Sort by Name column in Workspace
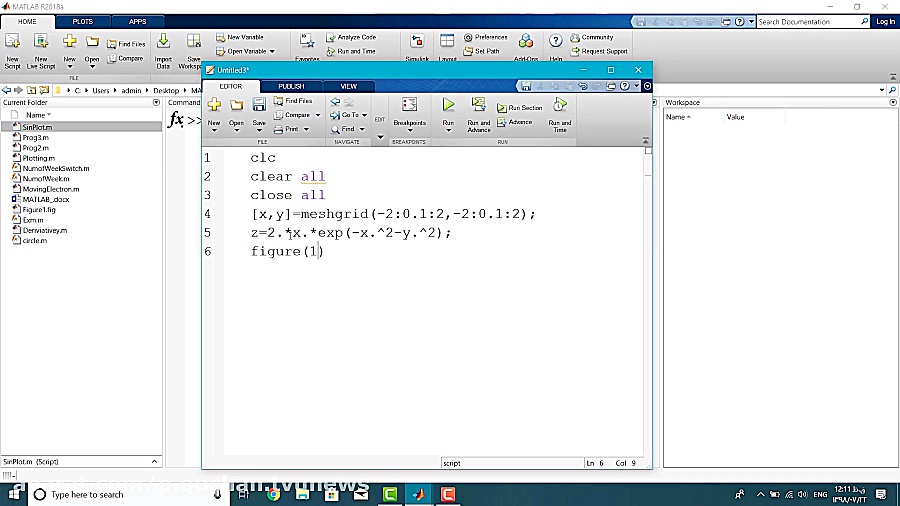Screen dimensions: 900x506 tap(678, 117)
